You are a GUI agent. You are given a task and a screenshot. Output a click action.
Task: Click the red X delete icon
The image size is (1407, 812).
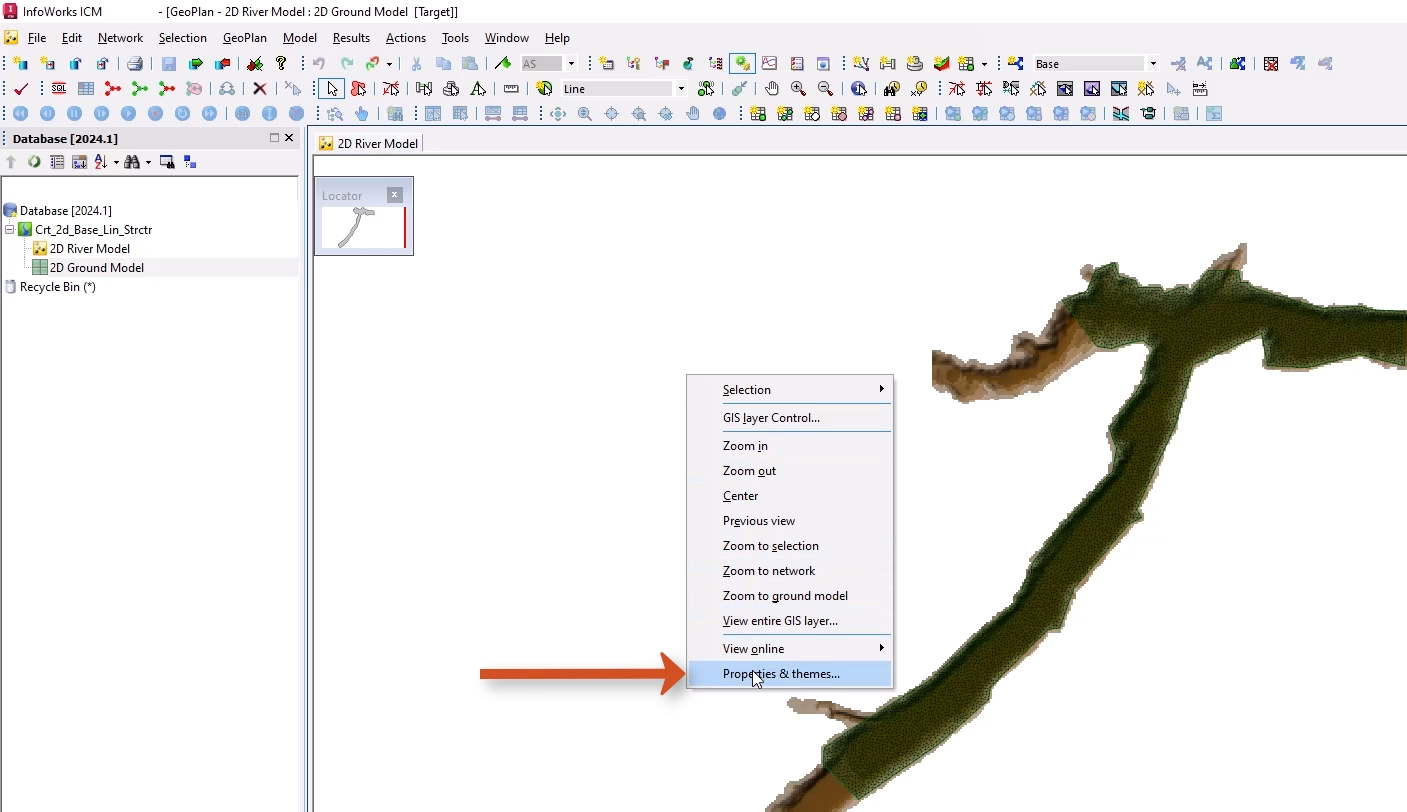259,89
